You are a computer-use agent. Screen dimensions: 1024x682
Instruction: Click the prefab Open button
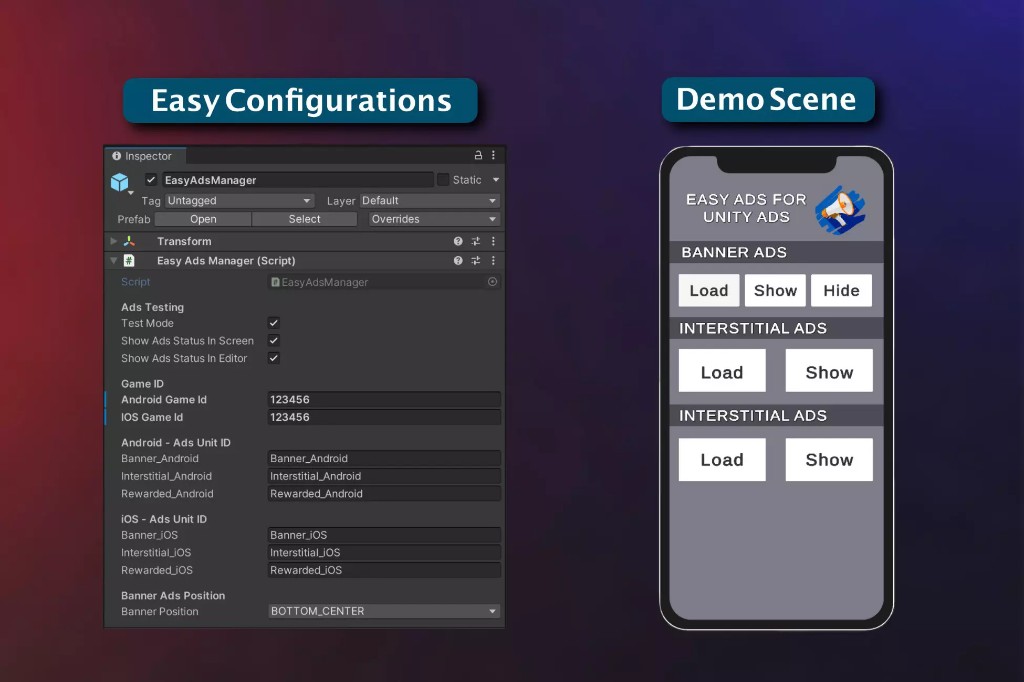203,219
